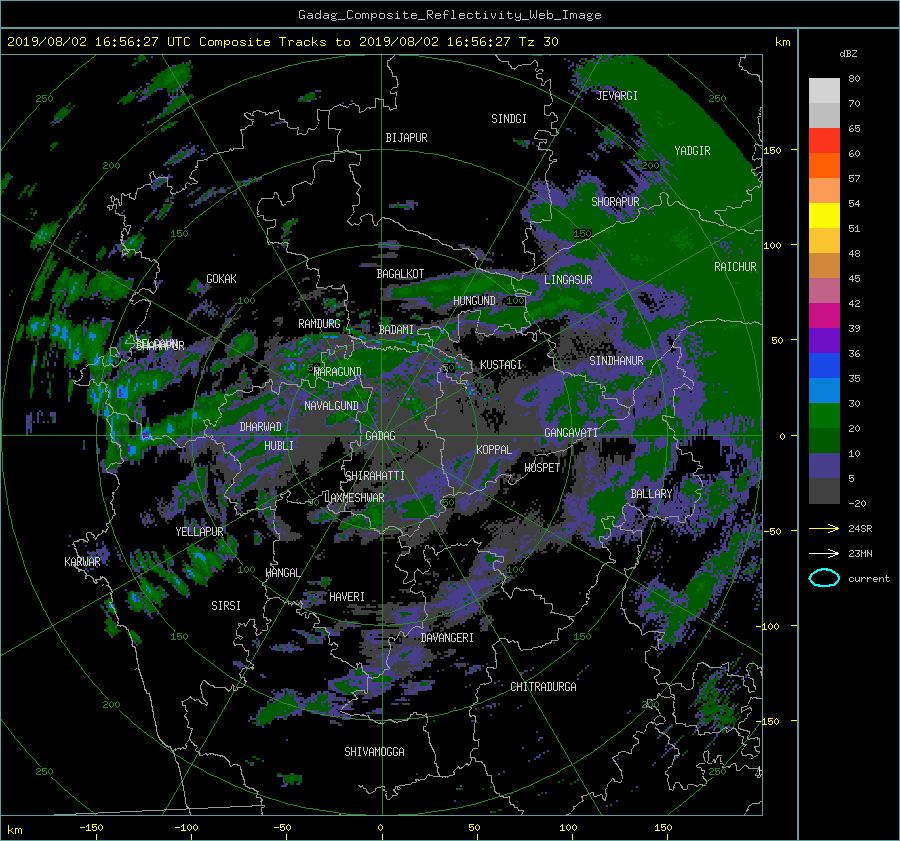Click the NARAGUND city label
The width and height of the screenshot is (900, 841).
click(x=338, y=372)
